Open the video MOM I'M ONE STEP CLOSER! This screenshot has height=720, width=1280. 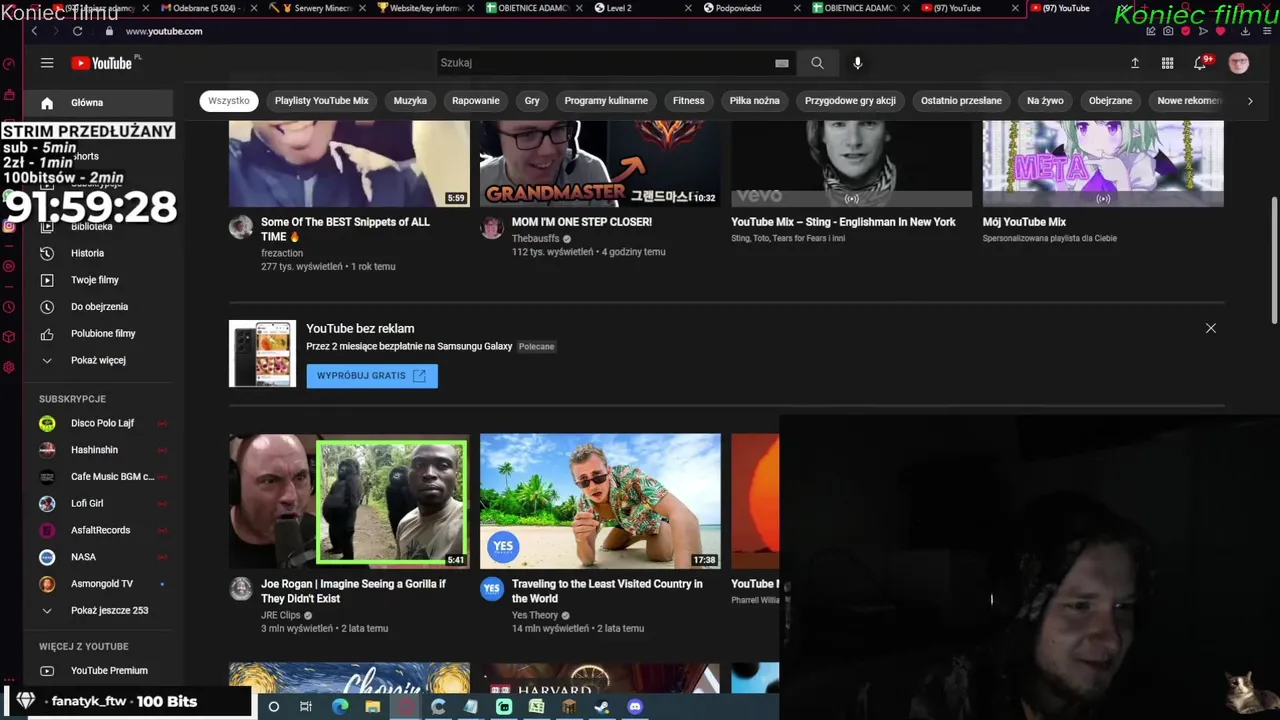pos(582,222)
